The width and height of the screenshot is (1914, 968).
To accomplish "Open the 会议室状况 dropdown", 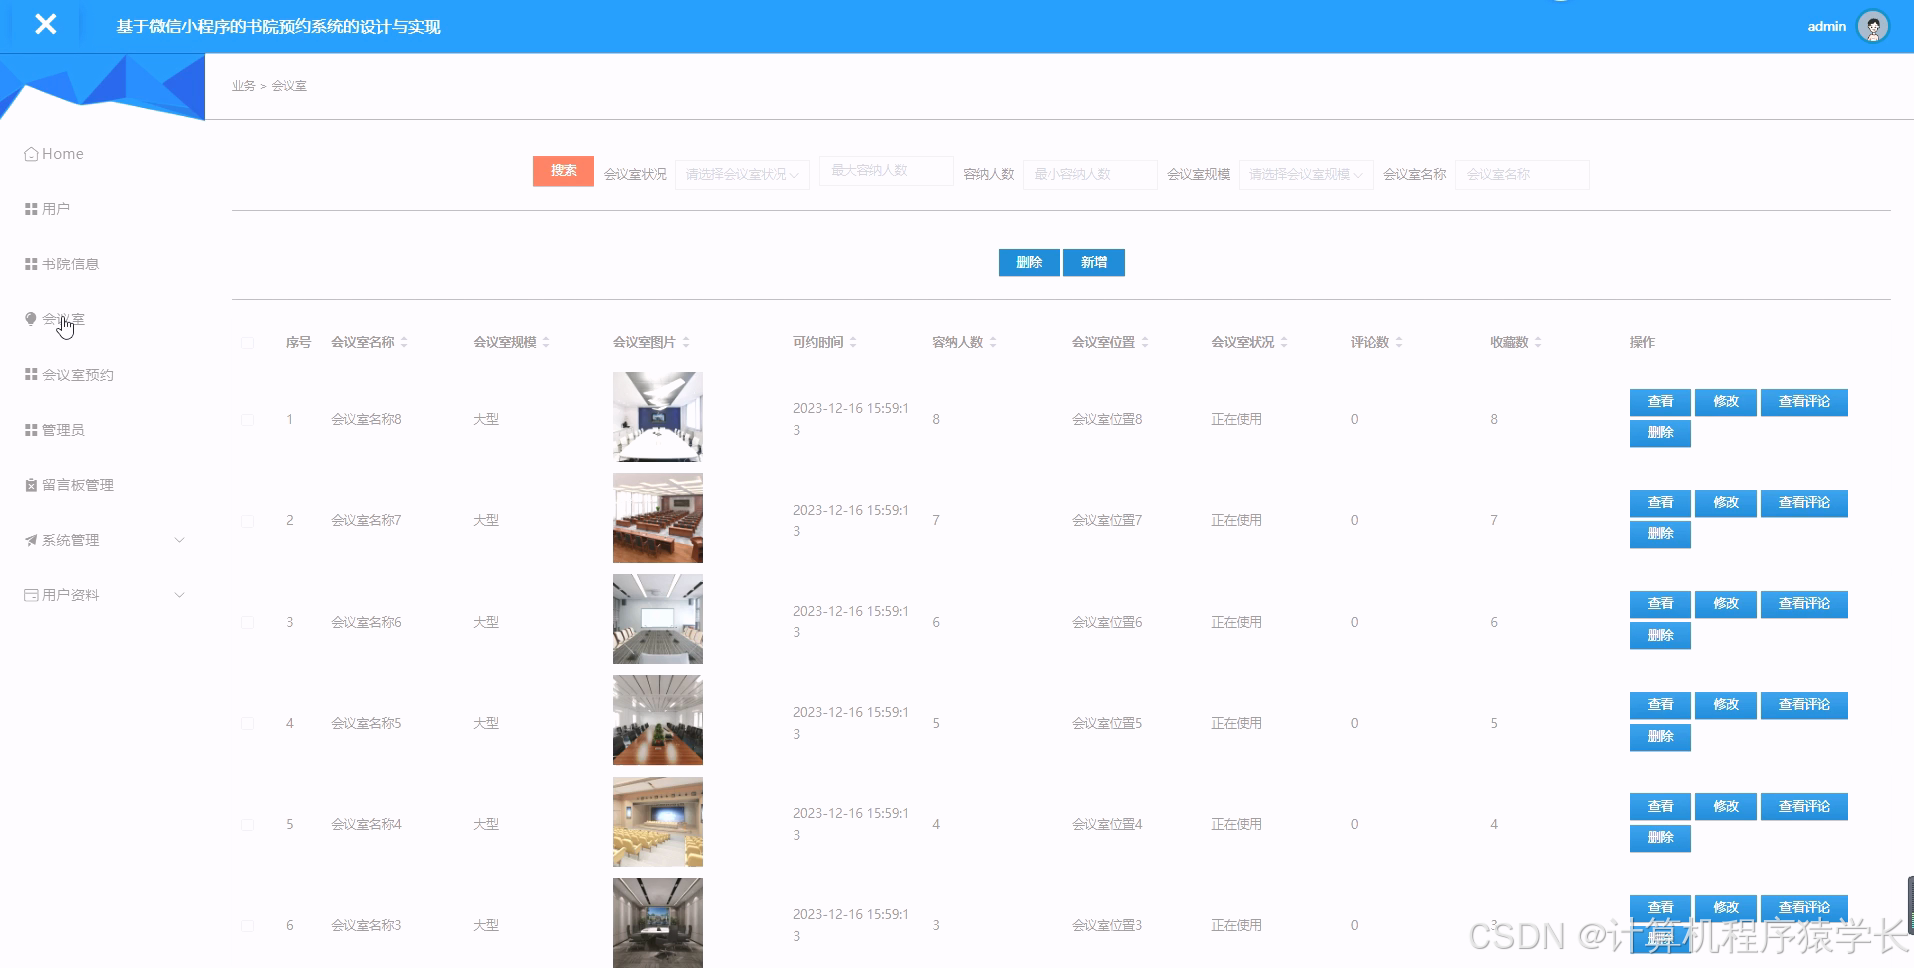I will [740, 174].
